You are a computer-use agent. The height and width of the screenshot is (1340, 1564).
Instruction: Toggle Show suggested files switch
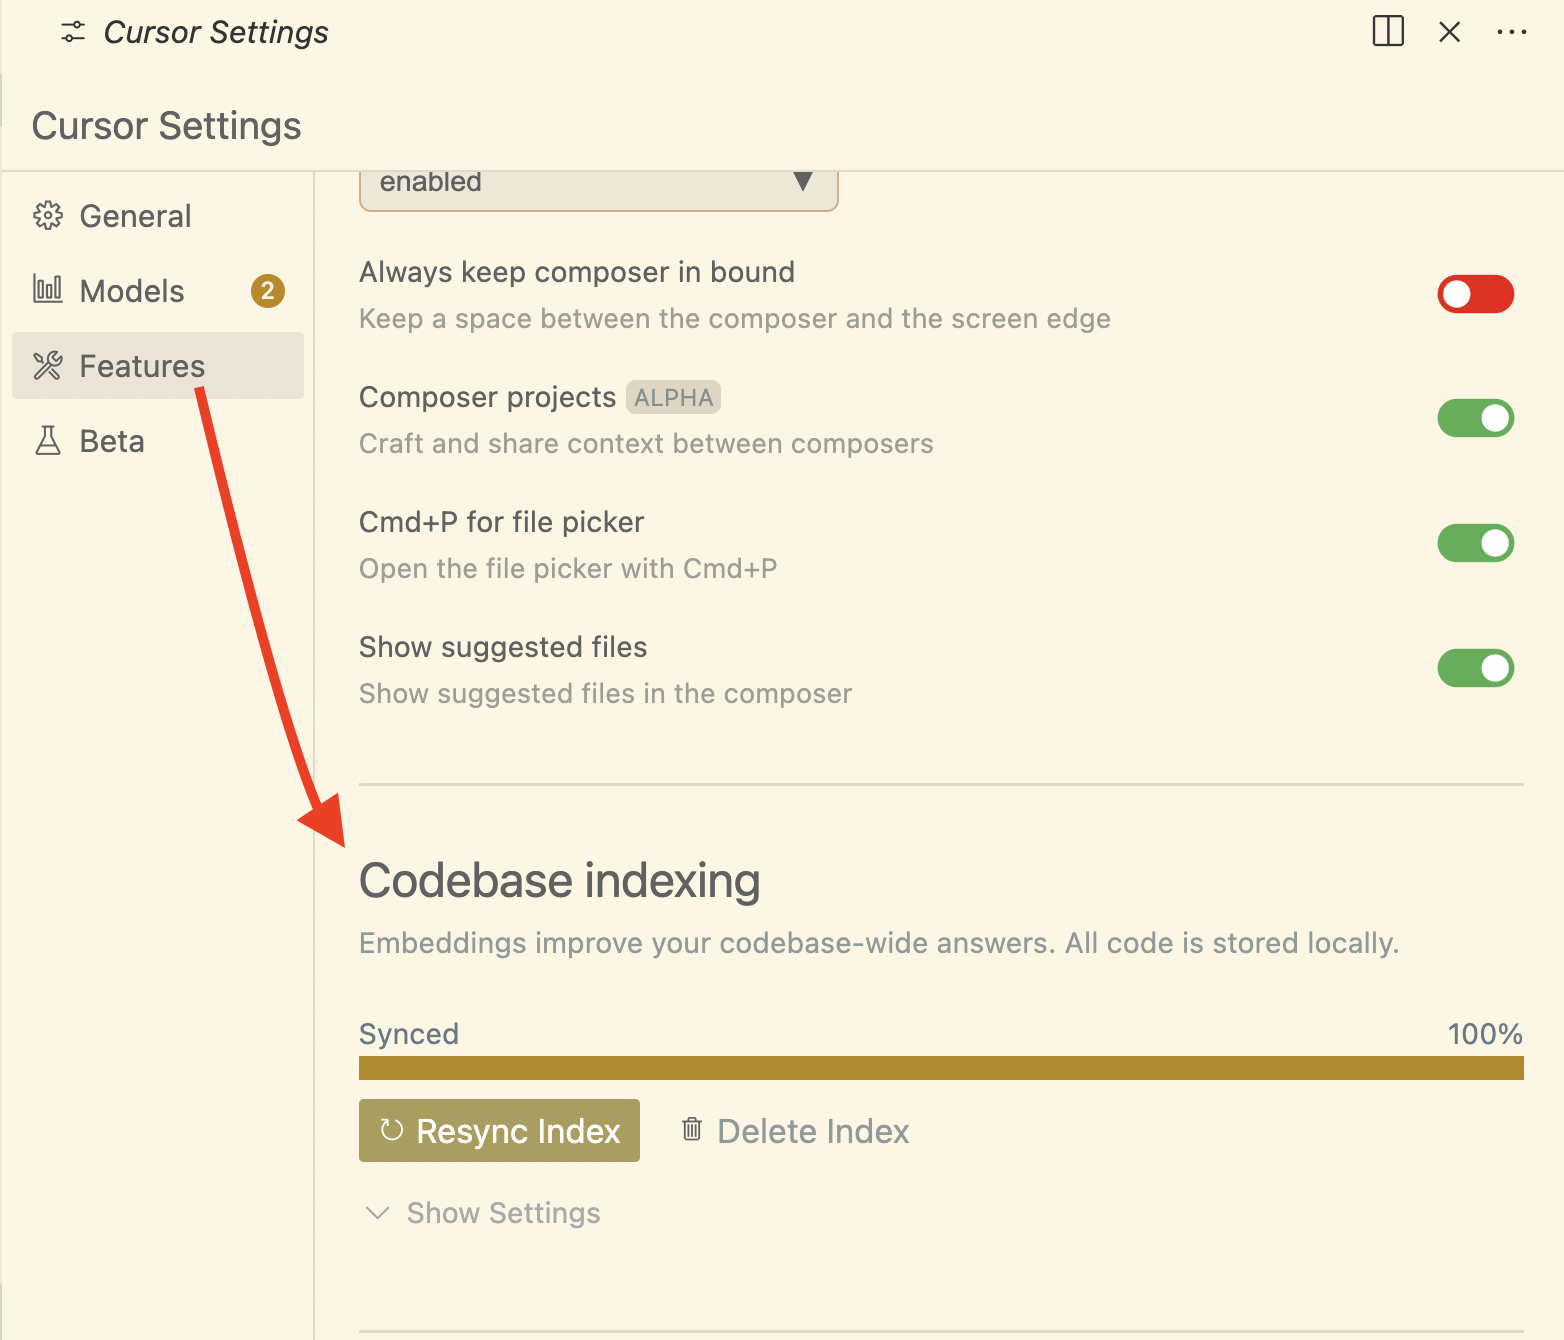[1475, 668]
